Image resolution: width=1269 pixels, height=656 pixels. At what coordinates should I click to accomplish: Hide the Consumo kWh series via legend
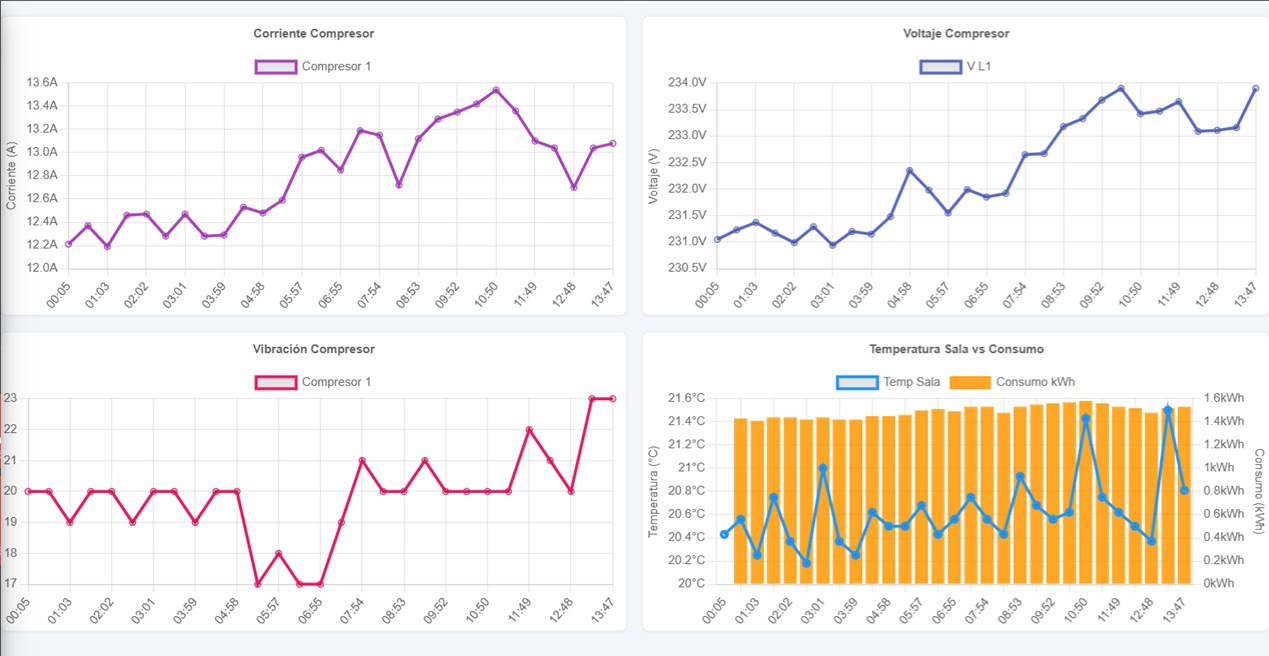point(1012,382)
